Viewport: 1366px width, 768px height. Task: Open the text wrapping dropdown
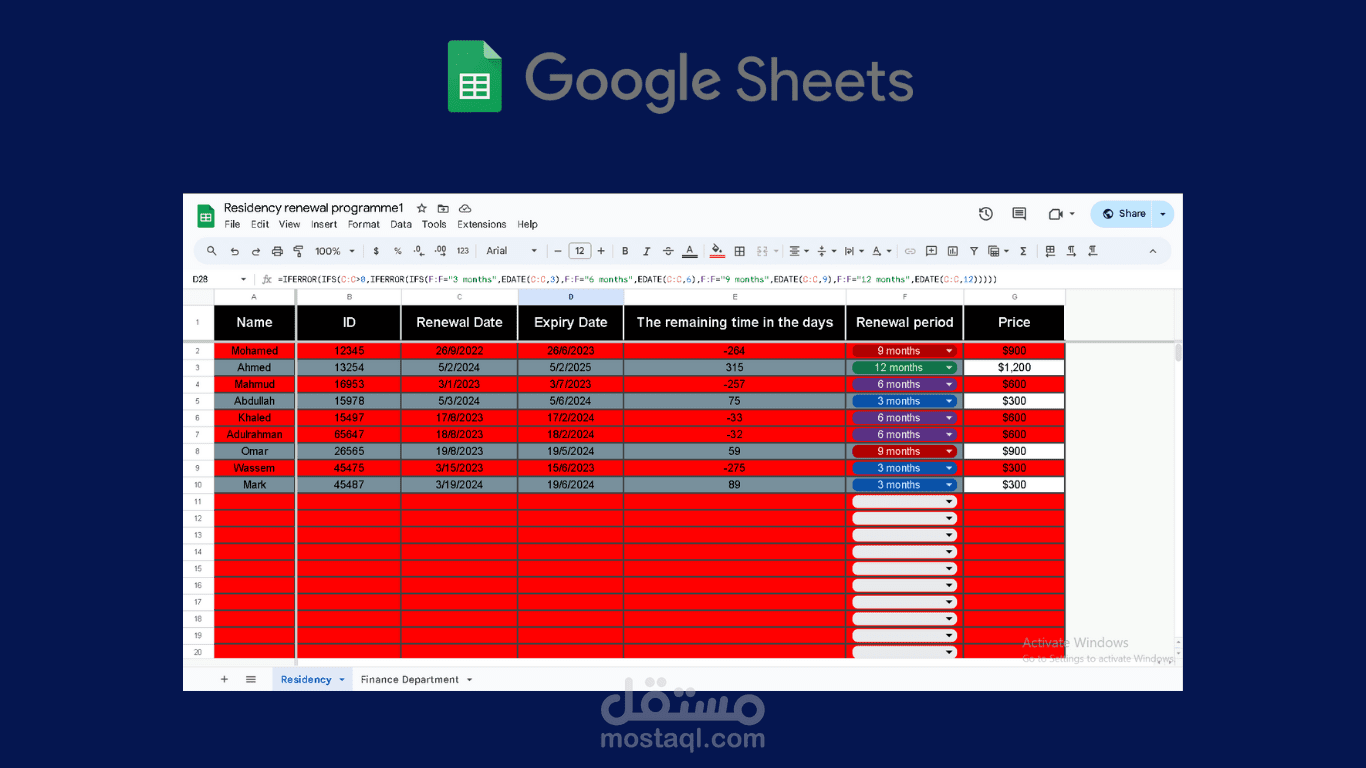pos(853,251)
